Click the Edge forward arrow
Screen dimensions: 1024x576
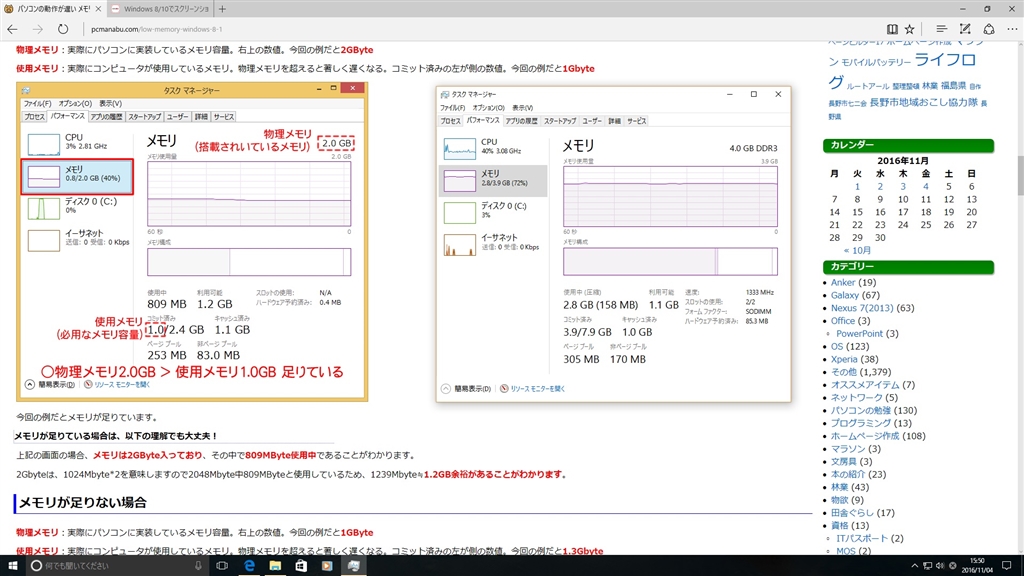(37, 29)
